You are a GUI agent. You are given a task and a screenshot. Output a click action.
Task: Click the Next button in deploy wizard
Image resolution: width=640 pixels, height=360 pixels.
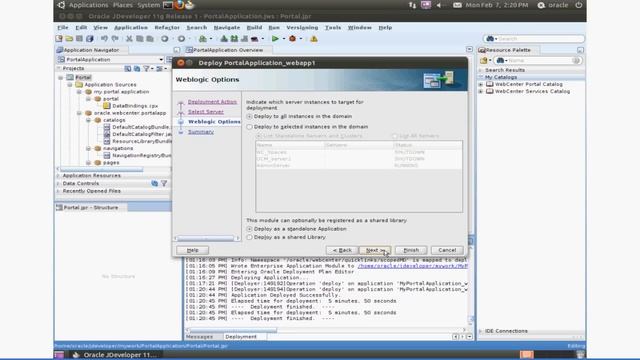pos(375,250)
